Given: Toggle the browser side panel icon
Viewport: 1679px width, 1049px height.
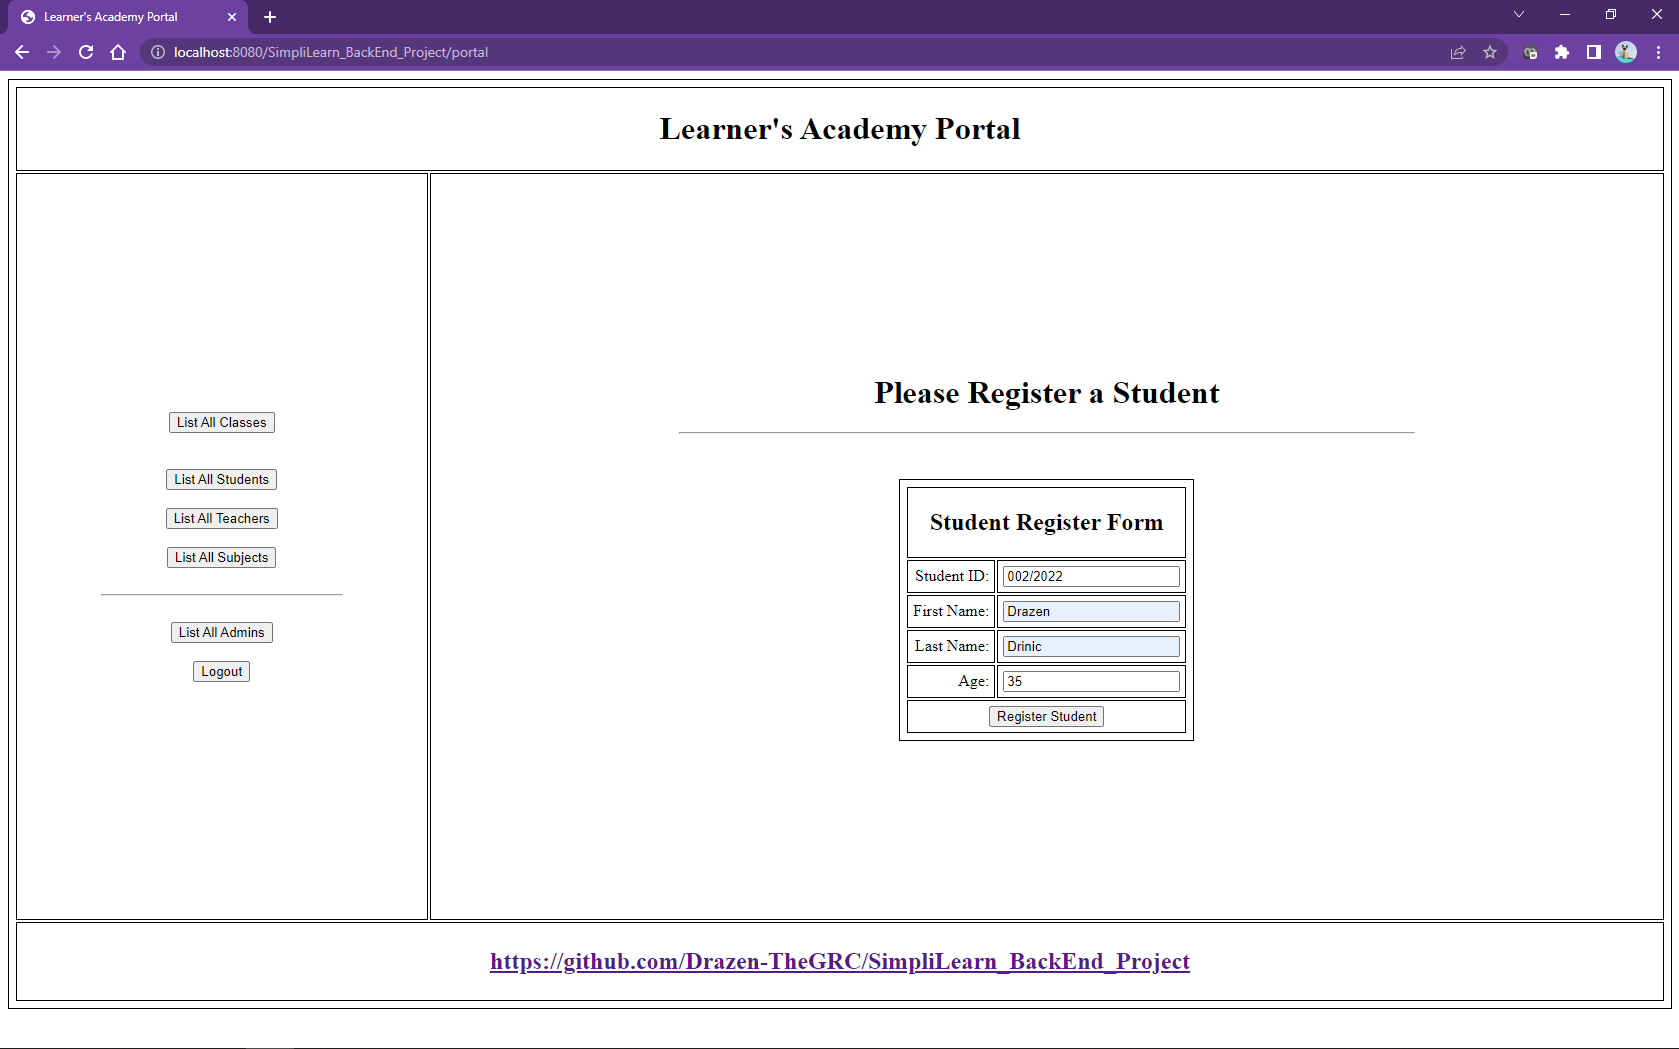Looking at the screenshot, I should click(x=1594, y=52).
